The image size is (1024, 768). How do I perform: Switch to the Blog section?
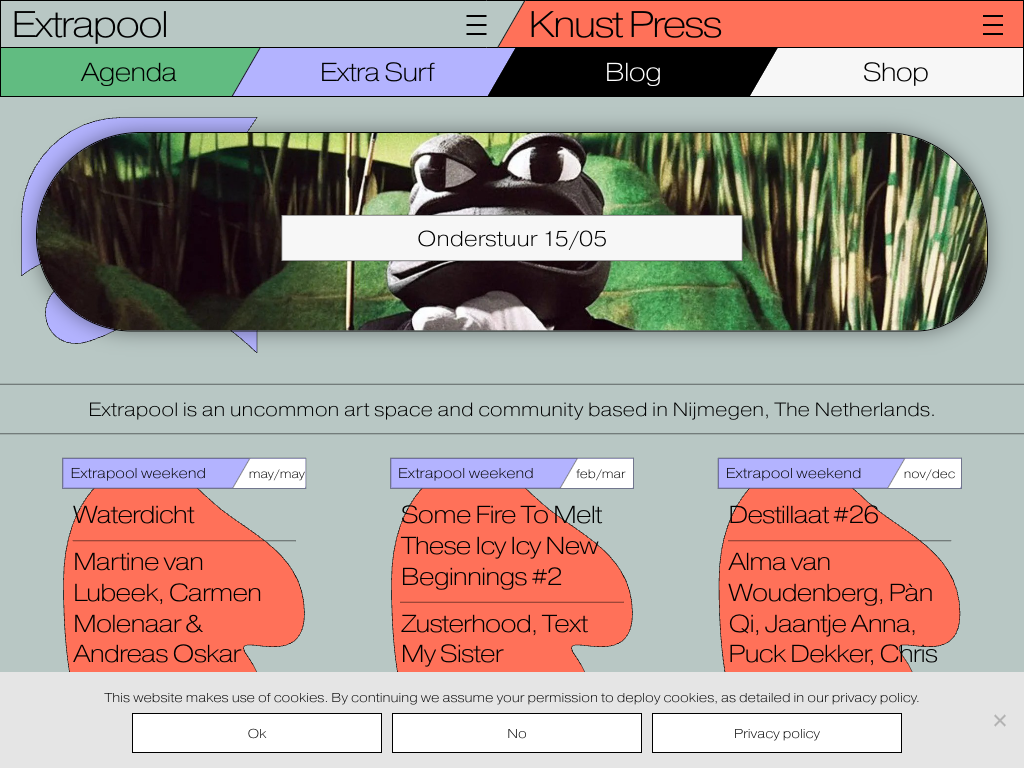[x=633, y=72]
